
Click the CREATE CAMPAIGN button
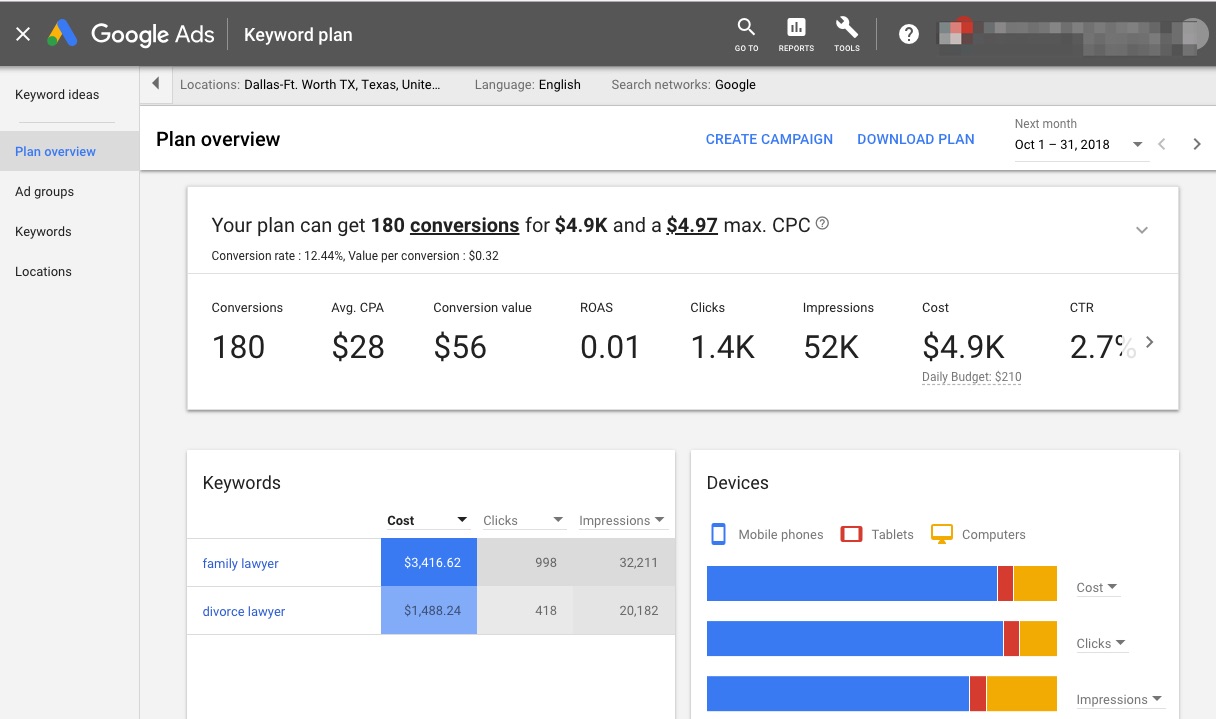click(x=769, y=139)
